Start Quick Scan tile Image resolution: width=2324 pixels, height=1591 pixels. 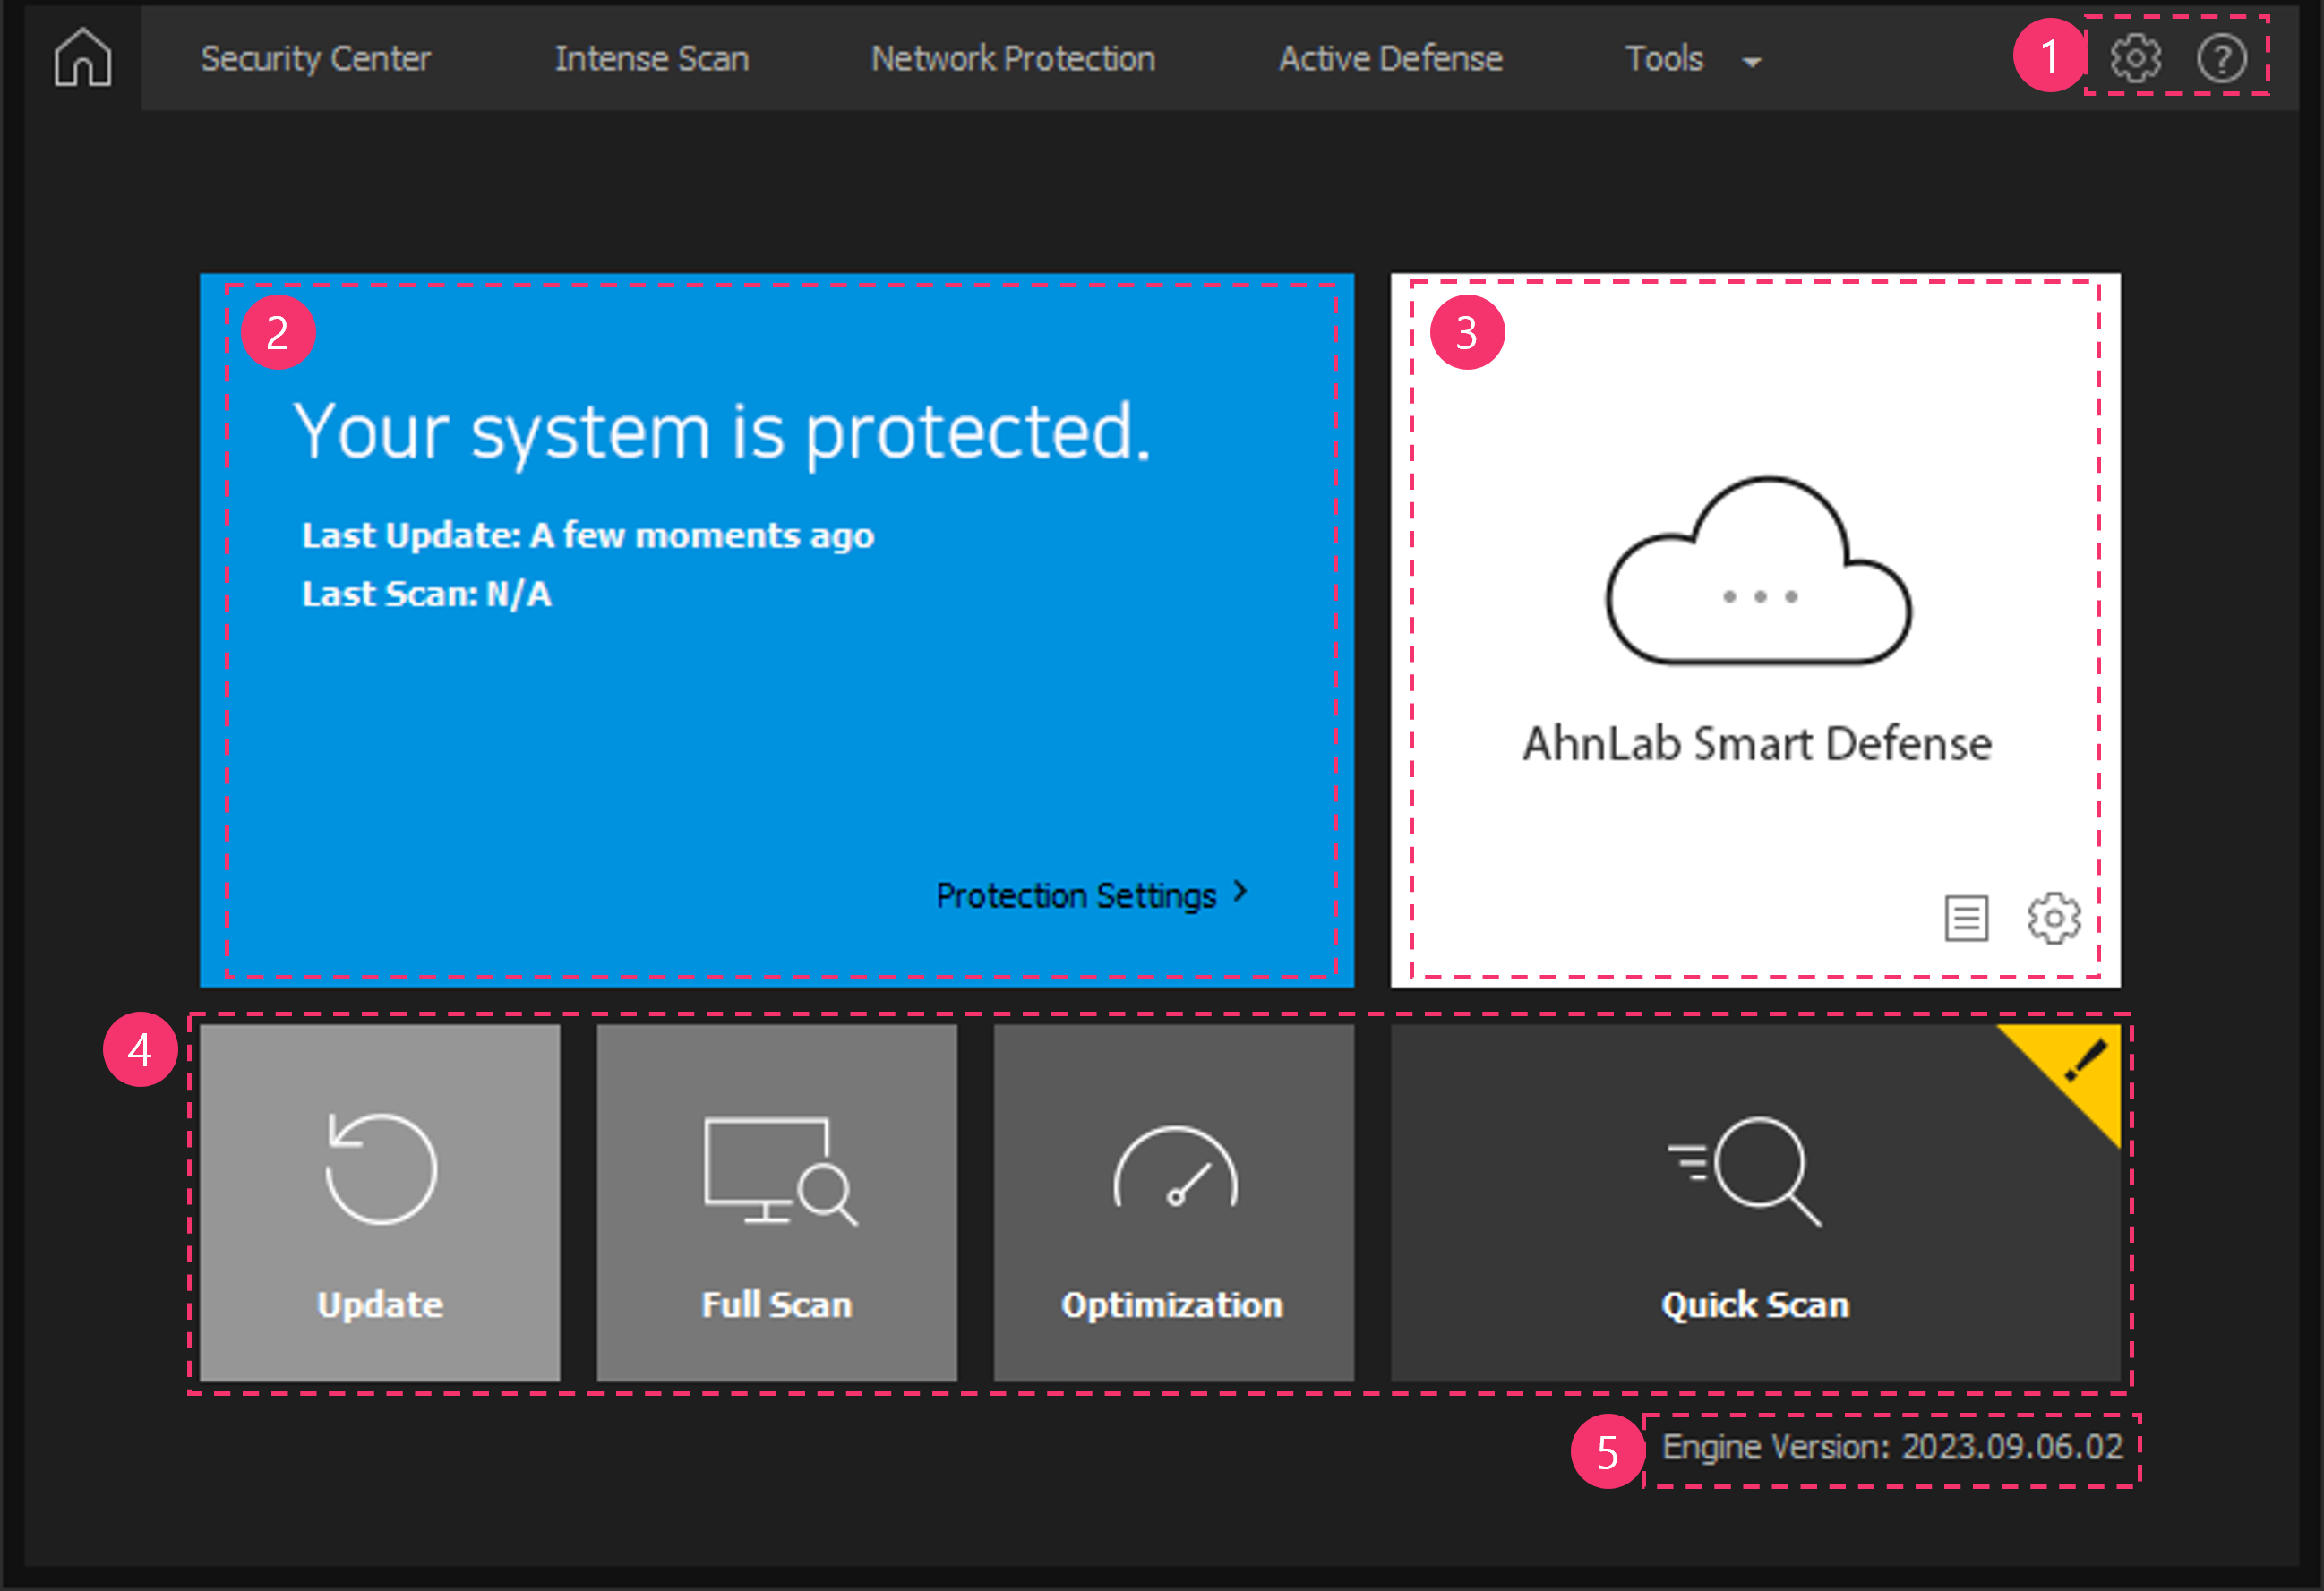[x=1754, y=1202]
